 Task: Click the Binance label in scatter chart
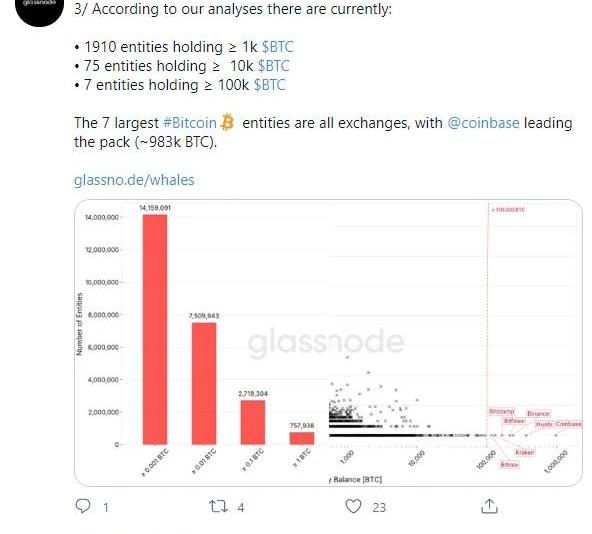[538, 414]
